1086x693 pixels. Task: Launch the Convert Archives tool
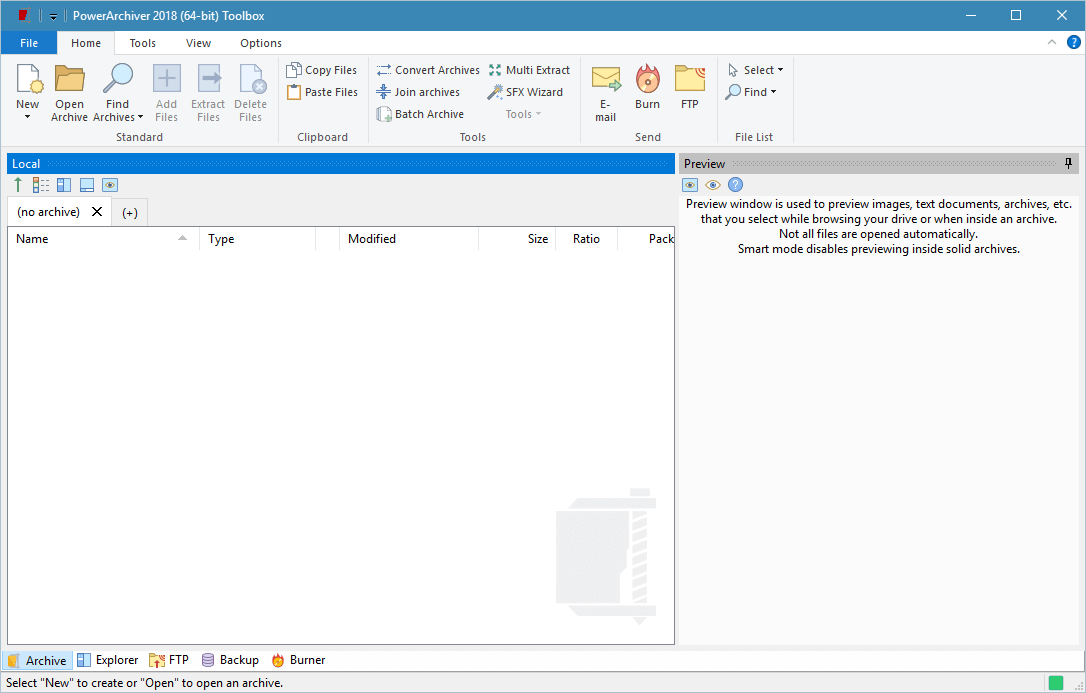[x=428, y=70]
